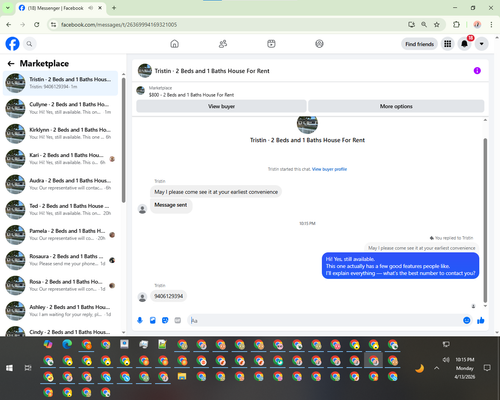Open Microsoft Edge from the taskbar
The image size is (500, 400).
pyautogui.click(x=67, y=344)
